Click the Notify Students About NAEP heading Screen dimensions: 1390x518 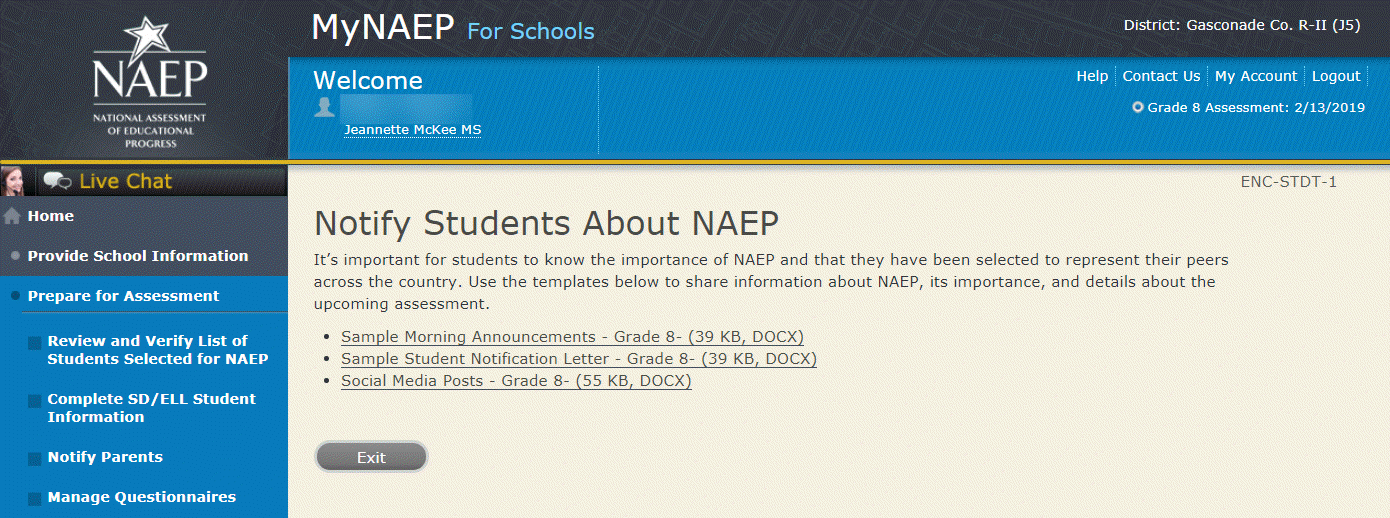[546, 222]
